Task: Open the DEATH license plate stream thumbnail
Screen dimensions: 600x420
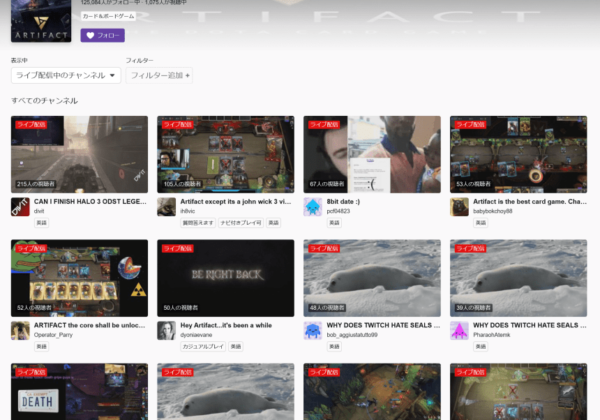Action: tap(79, 392)
